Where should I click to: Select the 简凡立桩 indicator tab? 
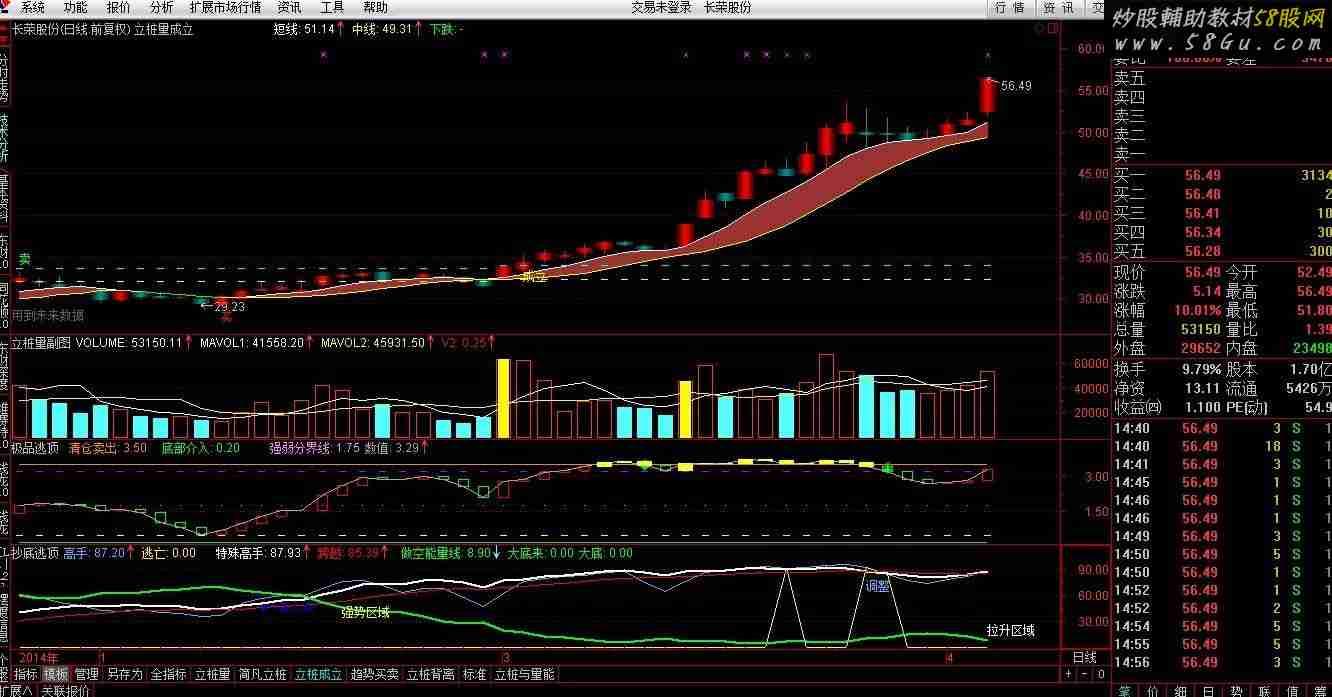(x=263, y=674)
